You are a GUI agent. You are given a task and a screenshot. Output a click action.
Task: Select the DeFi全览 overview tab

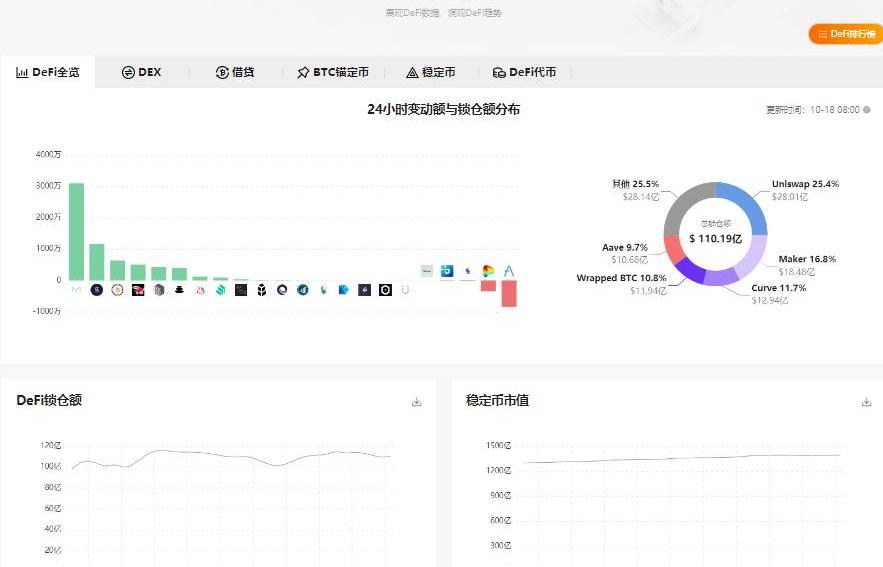coord(47,73)
